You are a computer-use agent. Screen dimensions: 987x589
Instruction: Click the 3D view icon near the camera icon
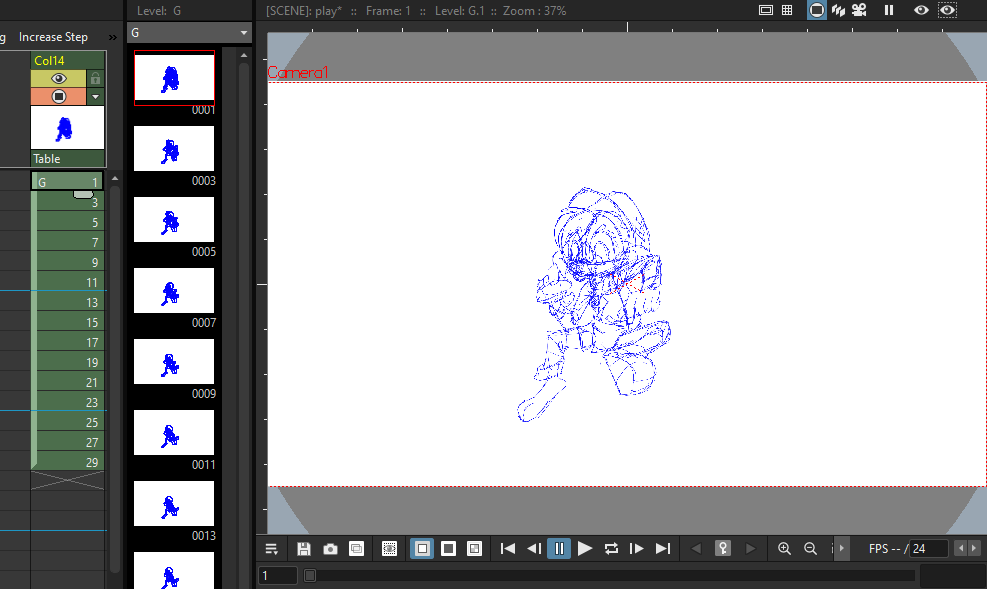point(838,10)
